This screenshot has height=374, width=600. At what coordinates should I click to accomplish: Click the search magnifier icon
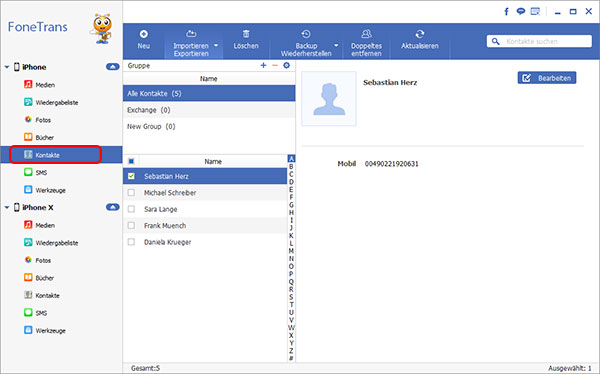pyautogui.click(x=496, y=41)
